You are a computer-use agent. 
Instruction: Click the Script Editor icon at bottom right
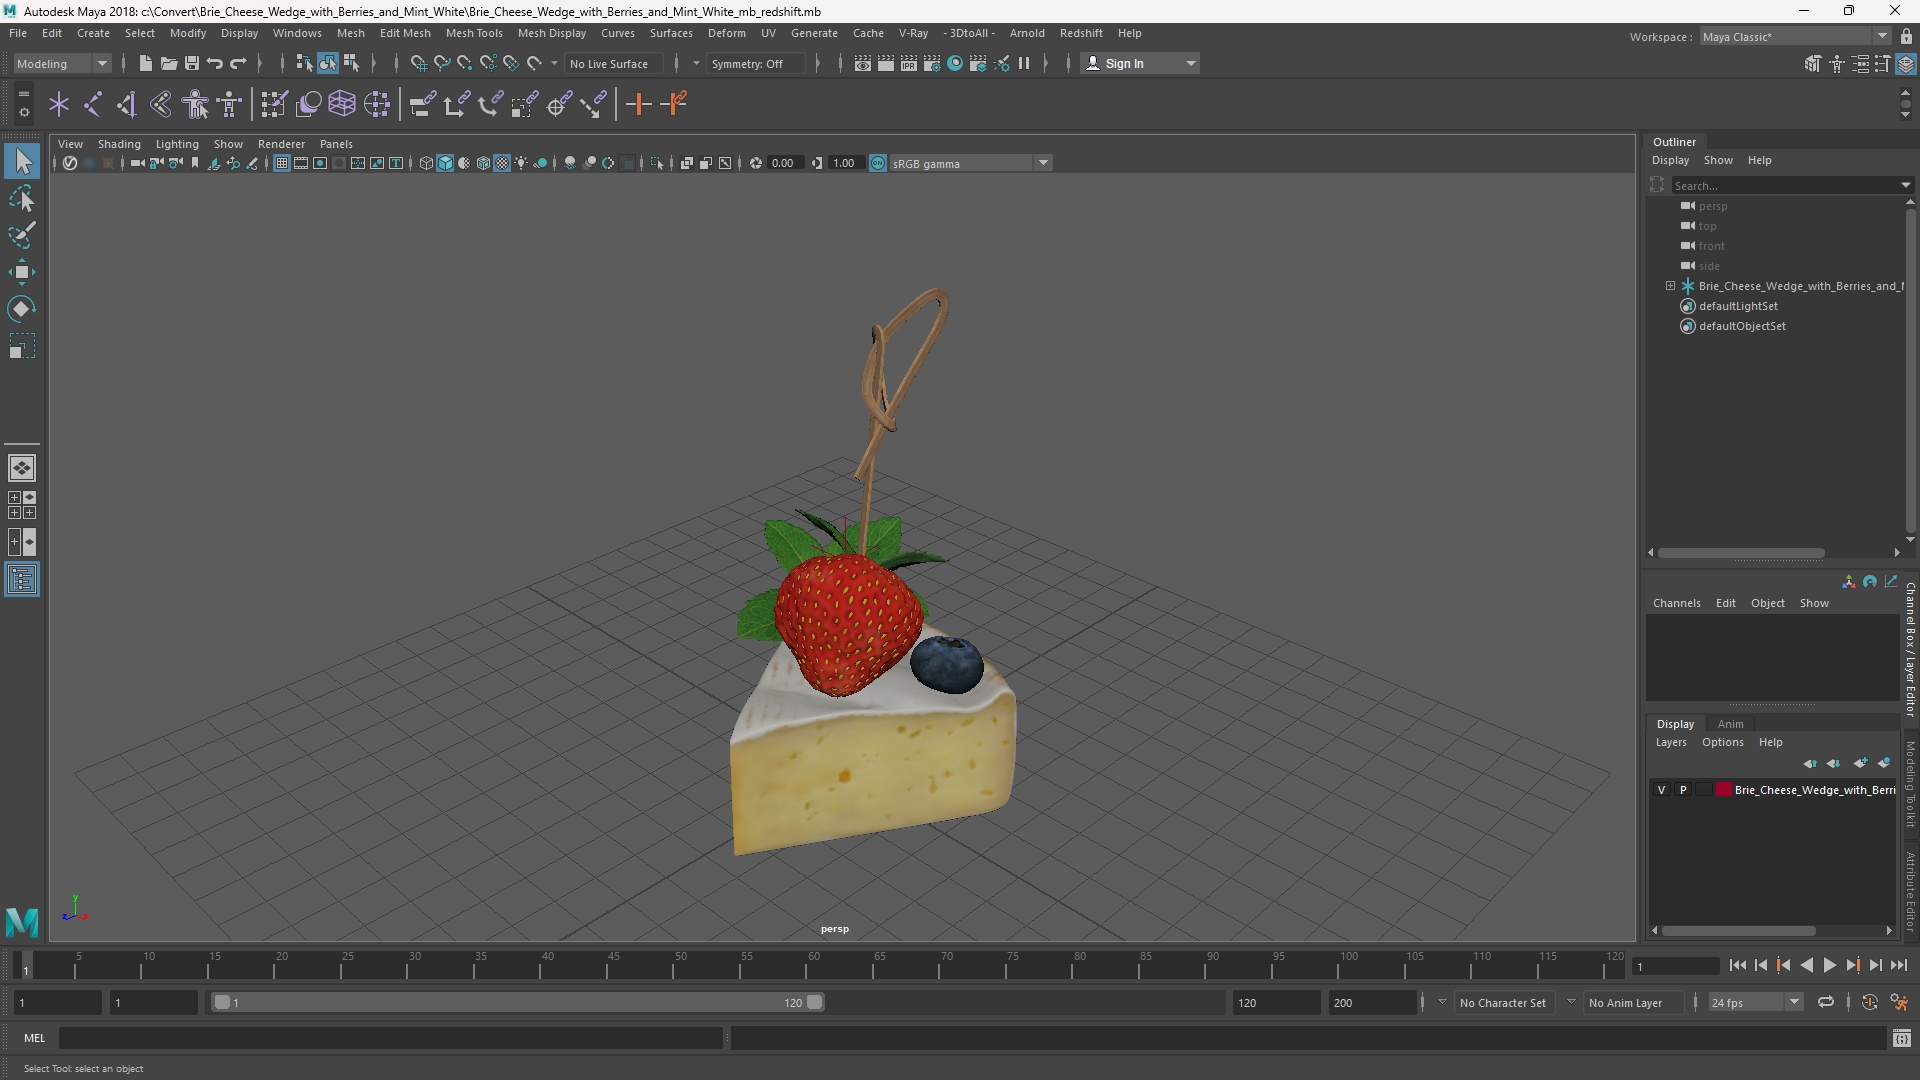1902,1038
